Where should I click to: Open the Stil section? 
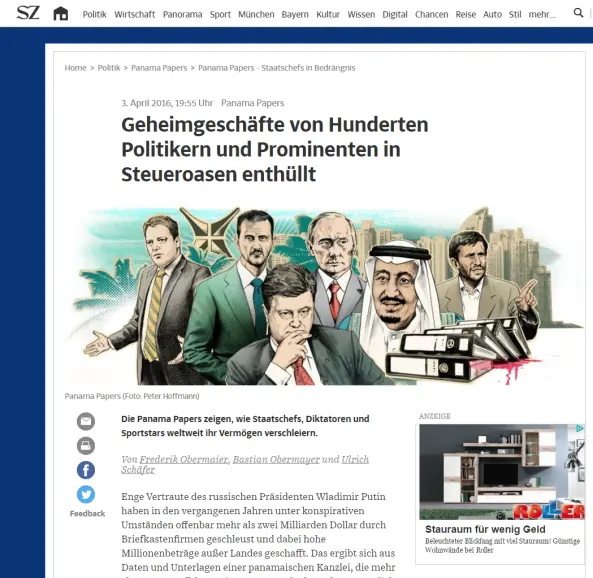[x=515, y=14]
